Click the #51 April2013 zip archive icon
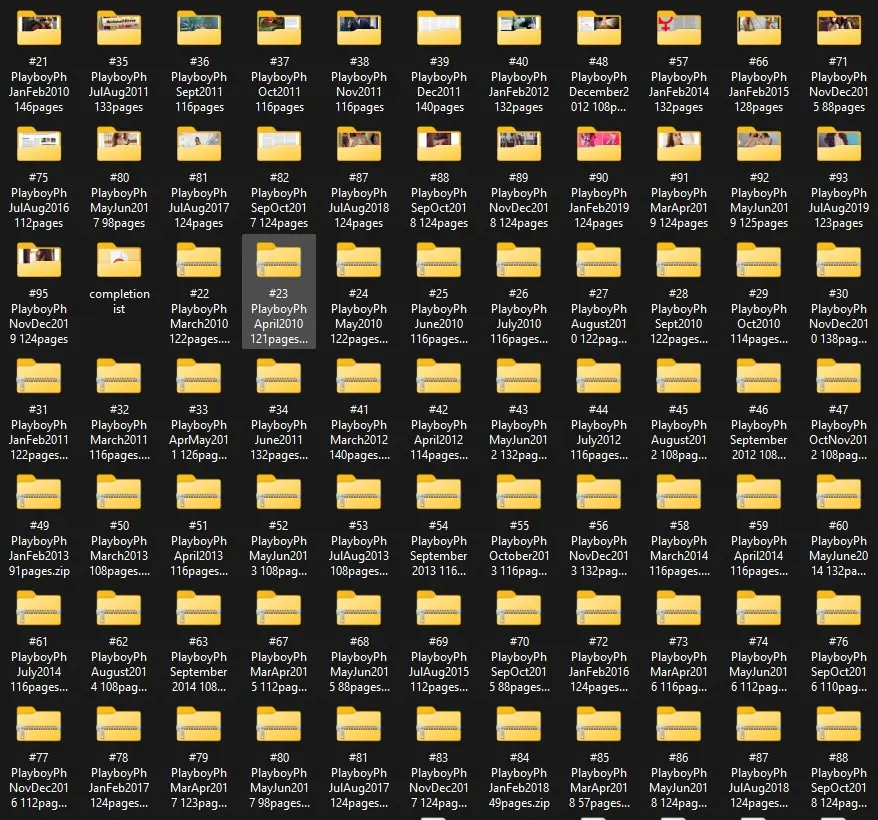 (199, 492)
